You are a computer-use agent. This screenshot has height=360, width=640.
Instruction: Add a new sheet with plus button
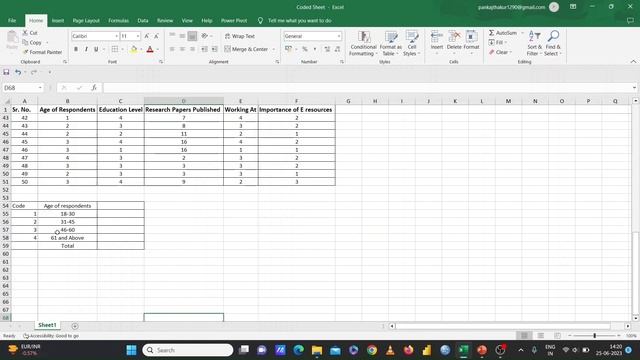75,326
